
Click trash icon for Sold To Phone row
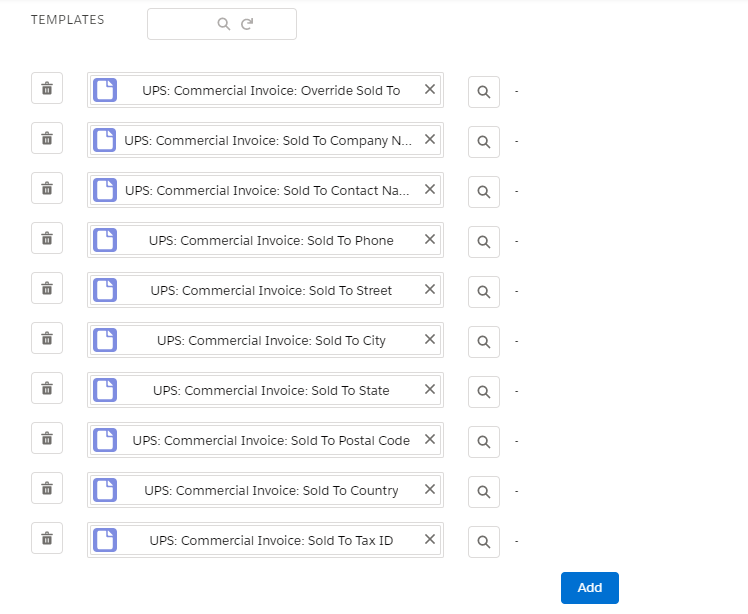47,238
